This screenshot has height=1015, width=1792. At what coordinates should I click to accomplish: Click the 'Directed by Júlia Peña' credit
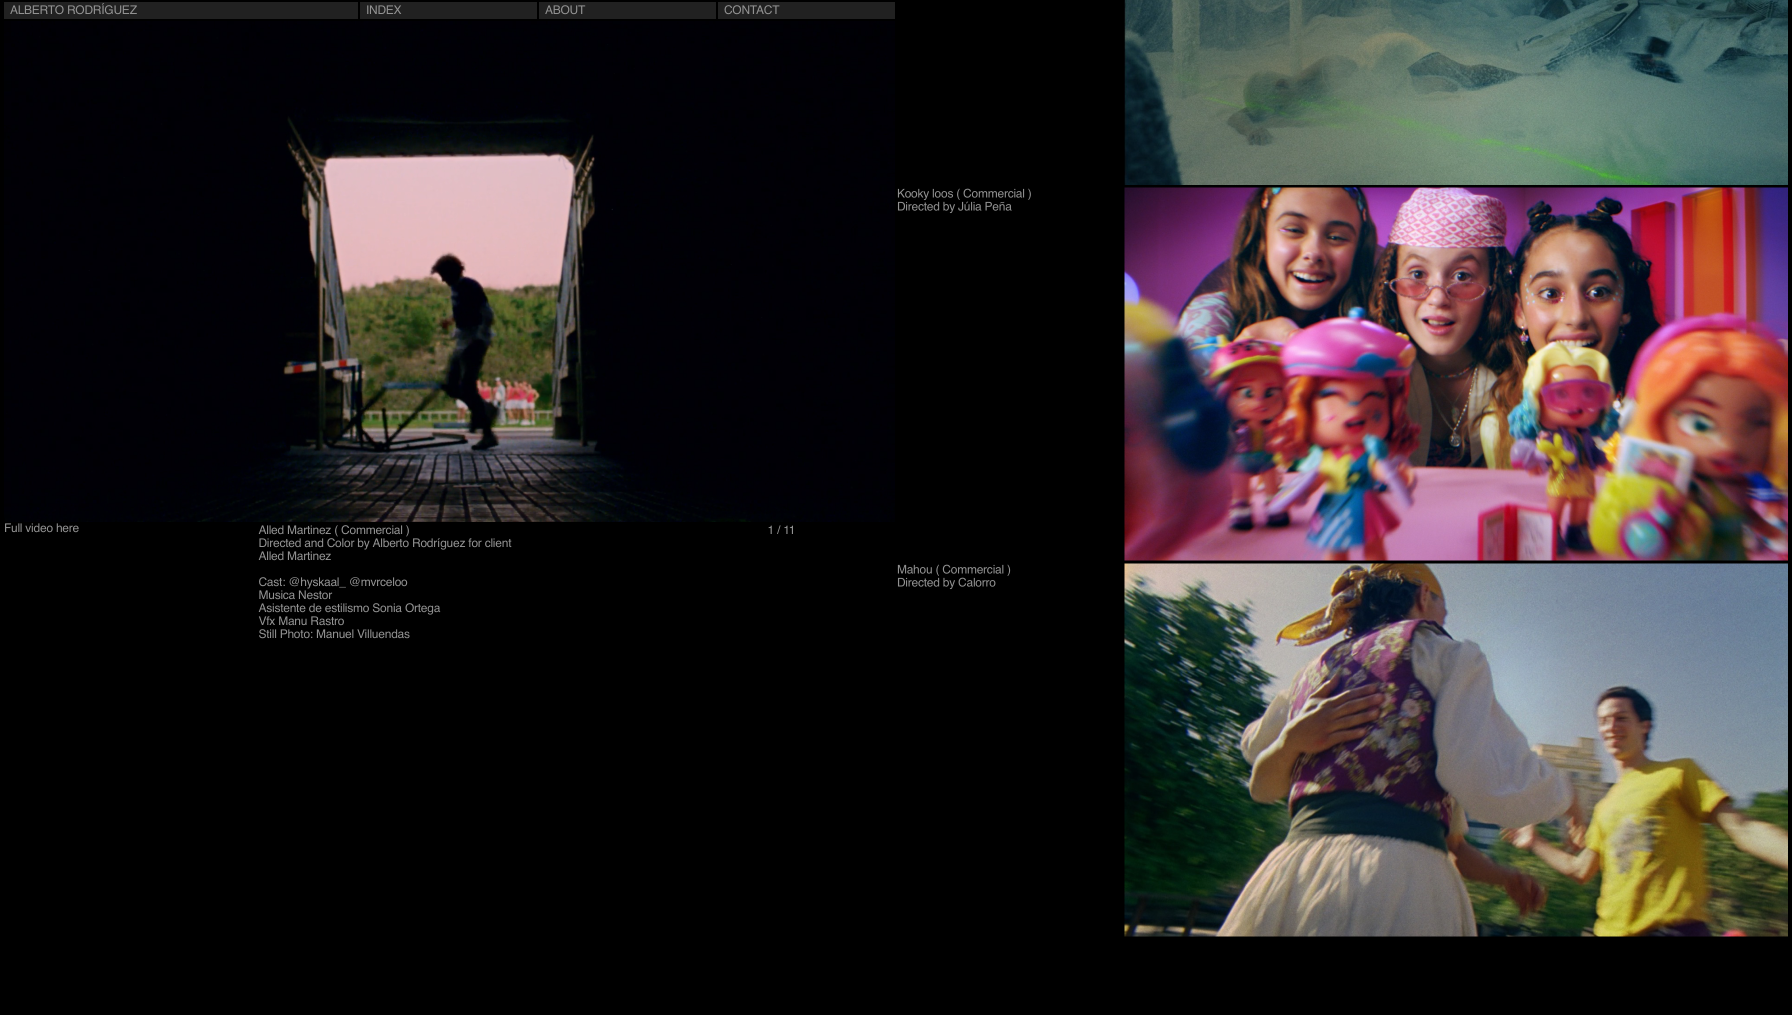[x=954, y=207]
